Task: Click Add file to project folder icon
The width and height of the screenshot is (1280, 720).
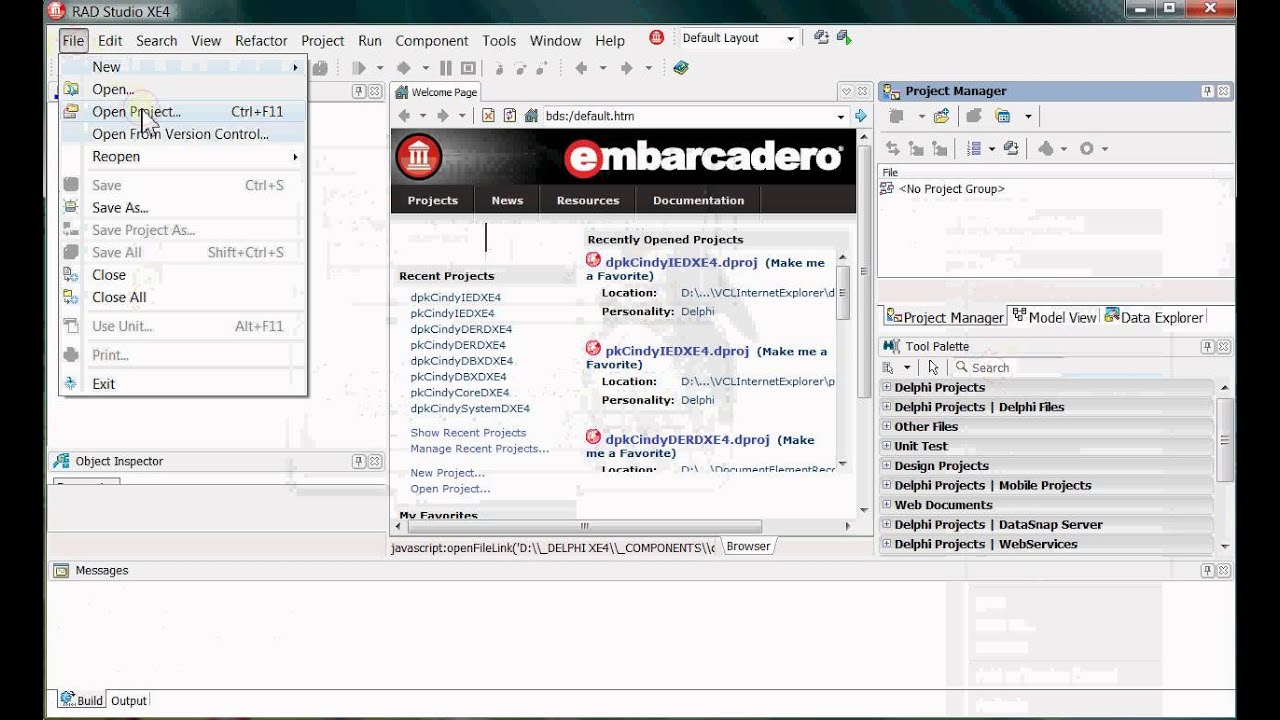Action: (941, 116)
